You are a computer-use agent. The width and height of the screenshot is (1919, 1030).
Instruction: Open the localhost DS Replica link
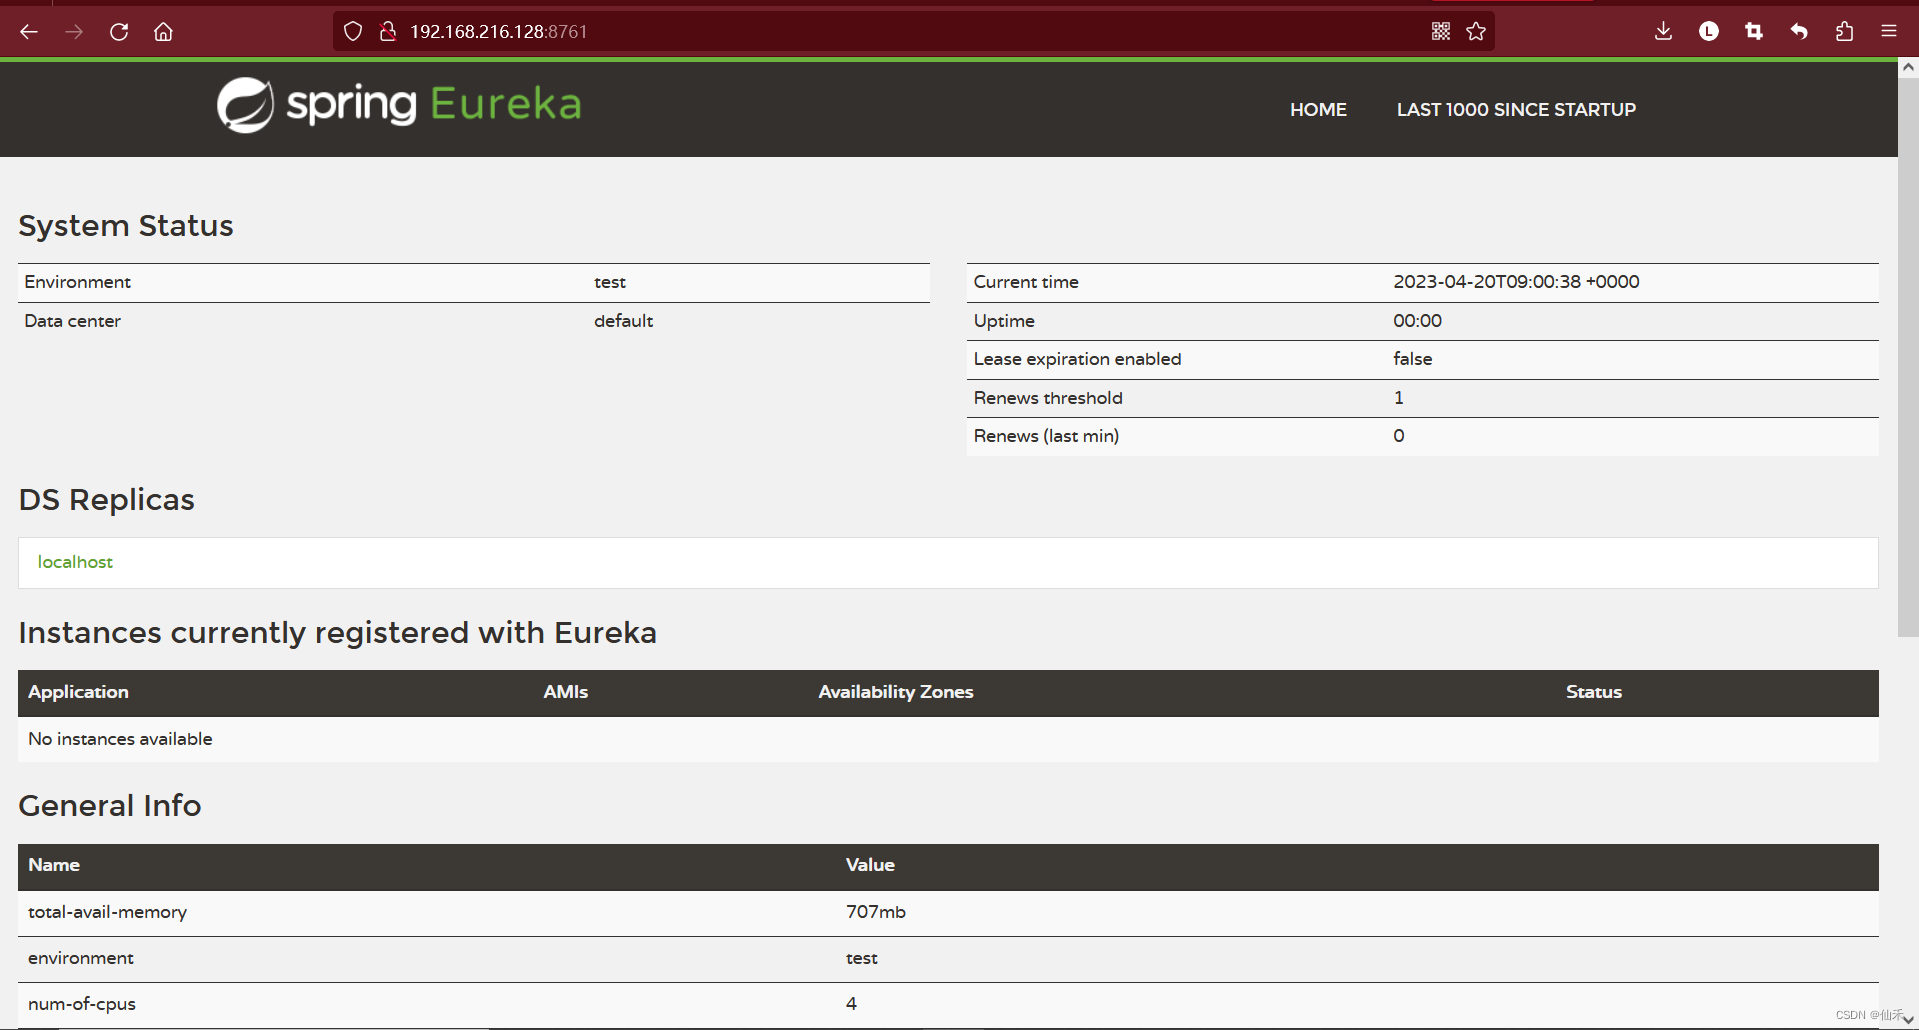(75, 561)
